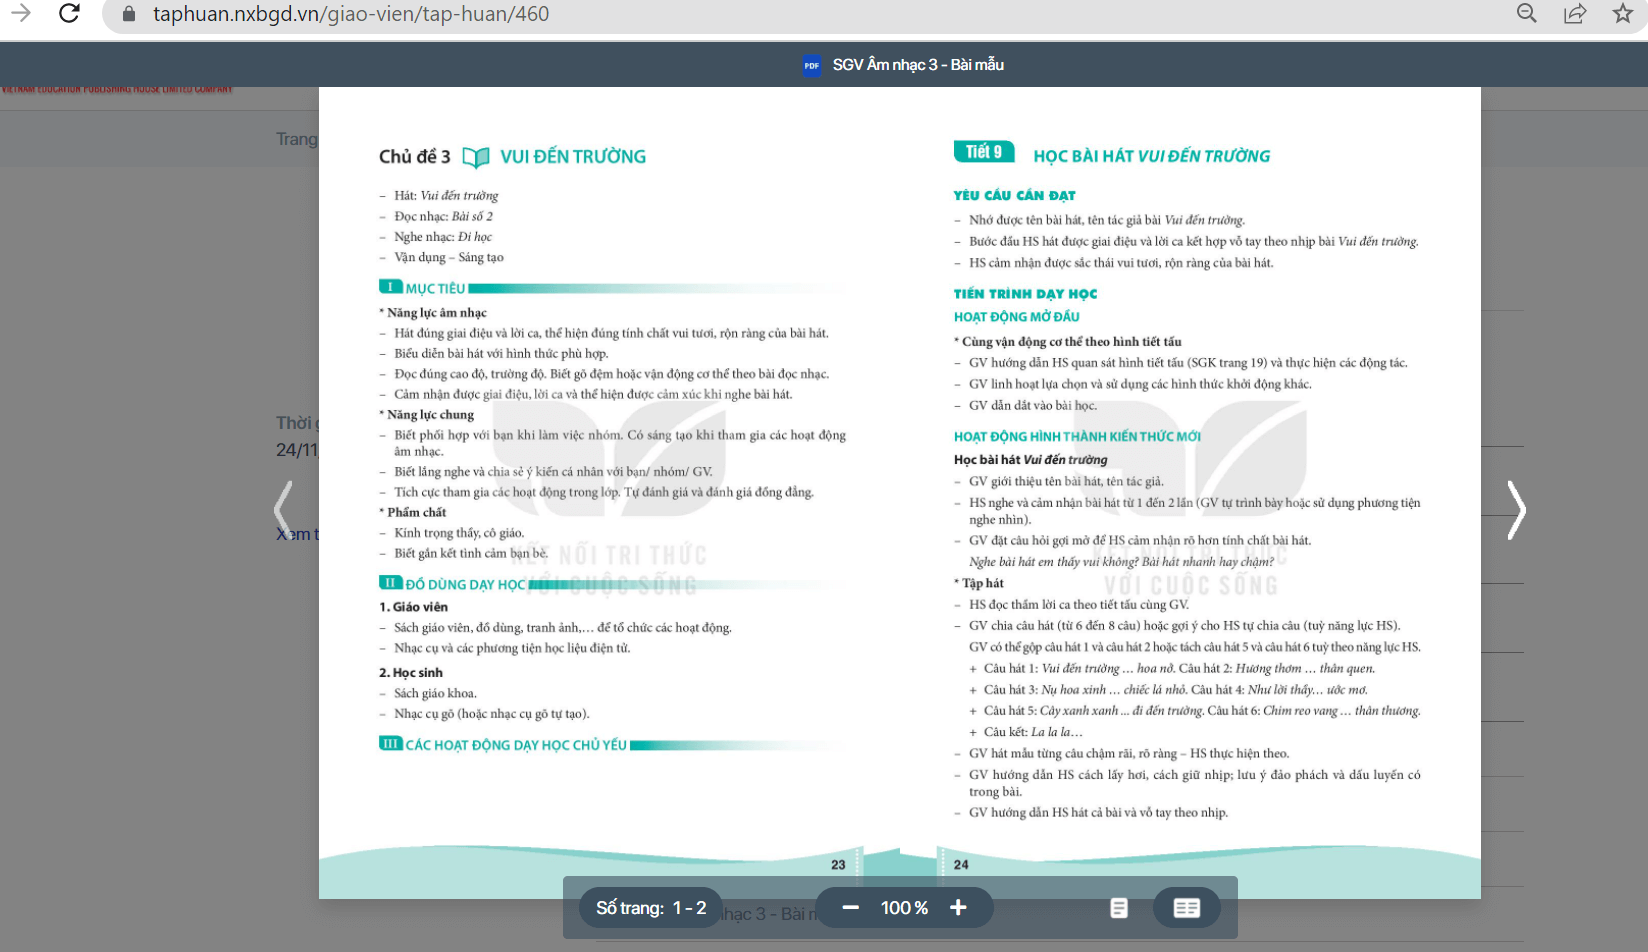The image size is (1648, 952).
Task: Click the partially hidden Xem link at left
Action: coord(297,534)
